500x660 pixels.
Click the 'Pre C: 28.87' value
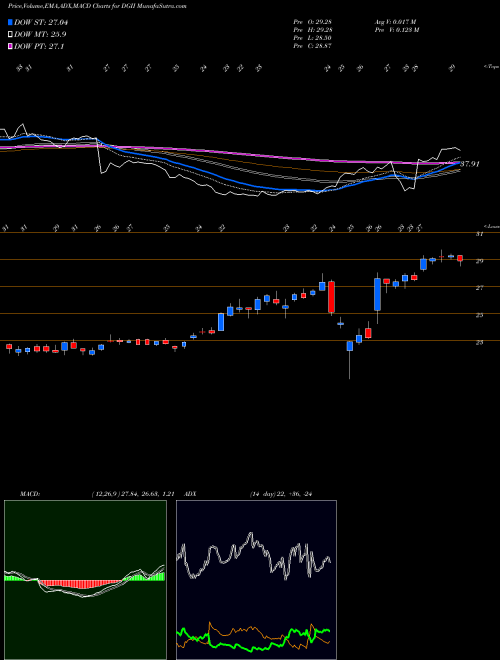tap(312, 46)
